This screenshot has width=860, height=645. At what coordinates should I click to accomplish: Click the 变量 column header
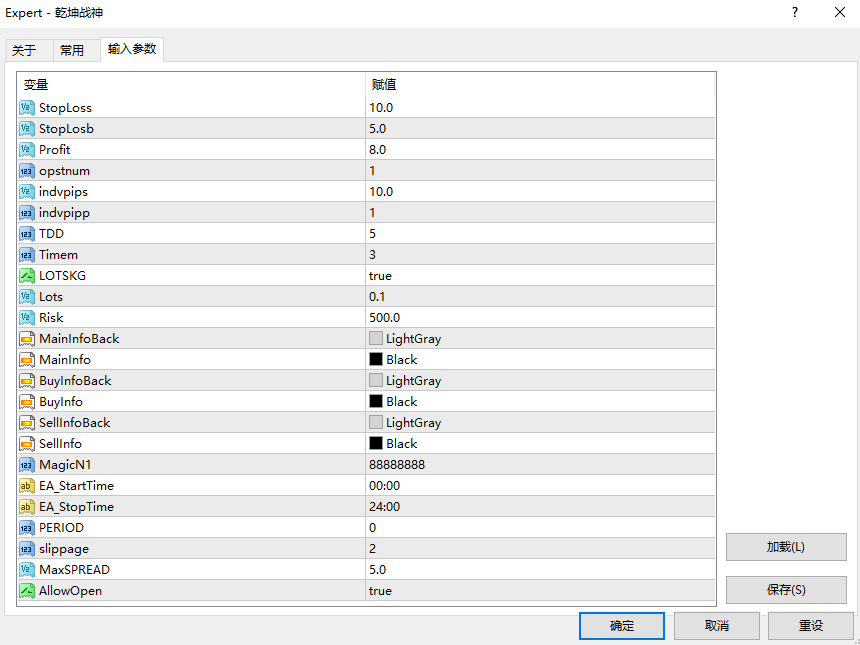click(x=191, y=84)
